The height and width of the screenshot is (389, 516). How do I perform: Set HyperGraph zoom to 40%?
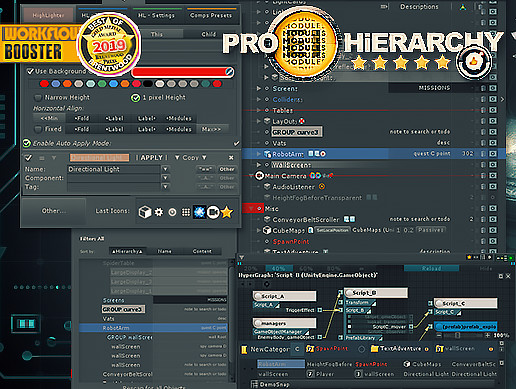coord(279,268)
